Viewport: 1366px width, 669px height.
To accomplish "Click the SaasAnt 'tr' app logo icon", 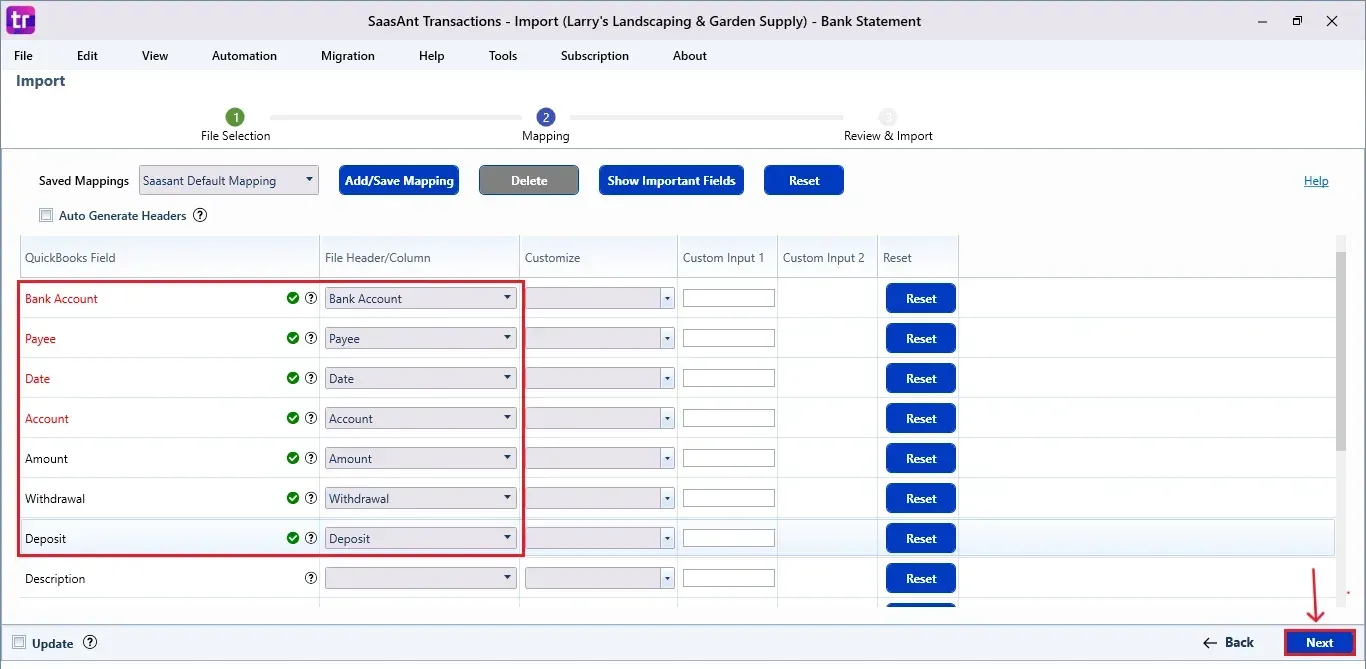I will click(20, 20).
